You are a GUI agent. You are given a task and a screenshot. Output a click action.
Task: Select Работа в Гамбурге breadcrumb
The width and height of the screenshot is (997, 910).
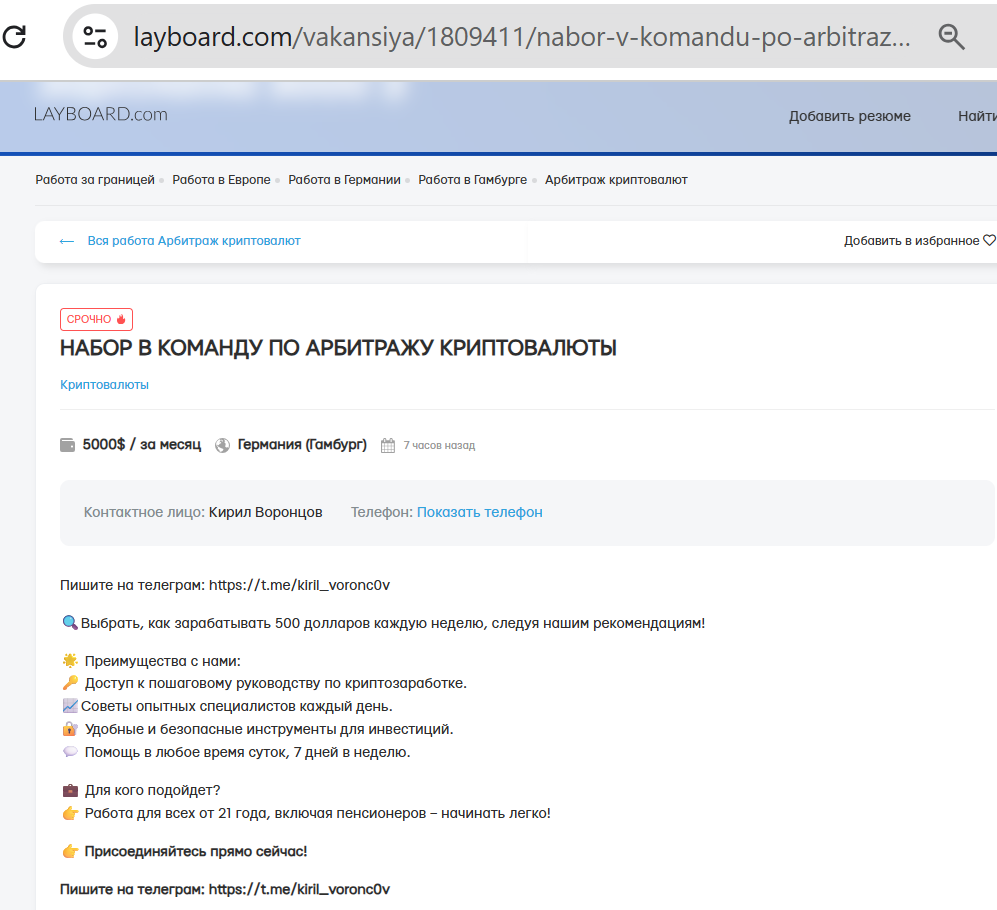pyautogui.click(x=472, y=180)
